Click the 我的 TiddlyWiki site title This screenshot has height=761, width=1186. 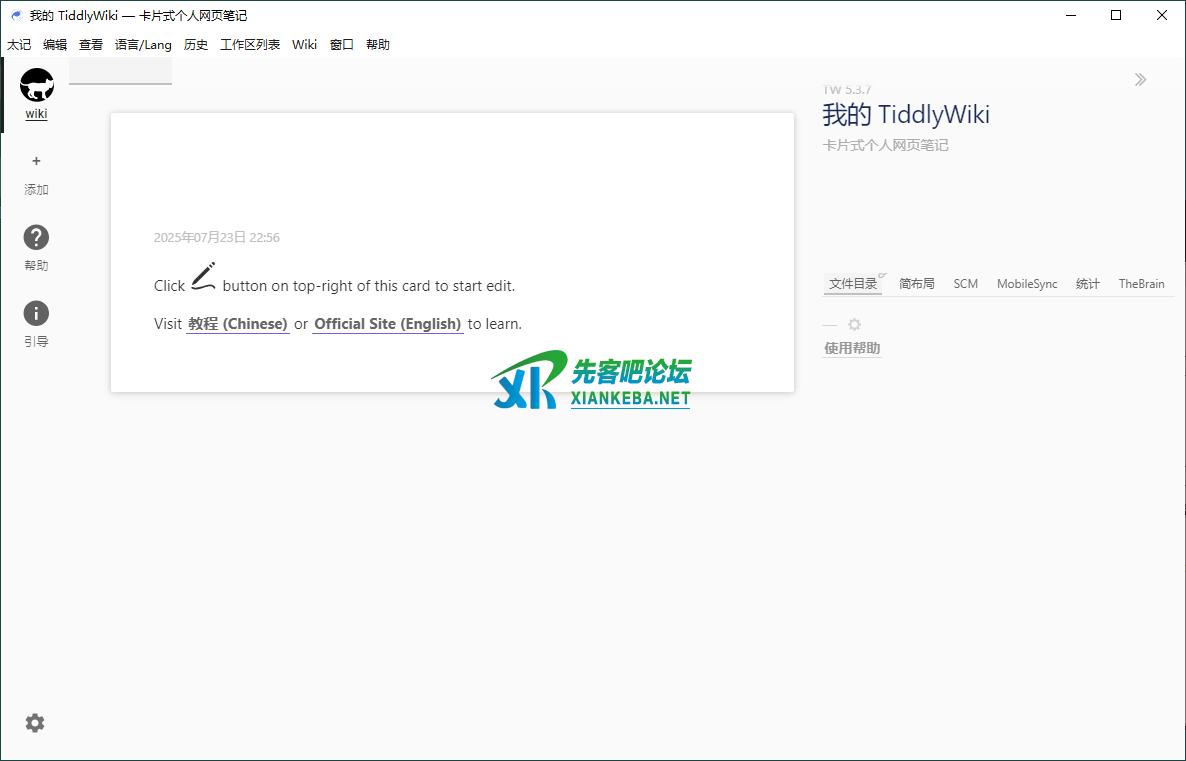[x=906, y=115]
